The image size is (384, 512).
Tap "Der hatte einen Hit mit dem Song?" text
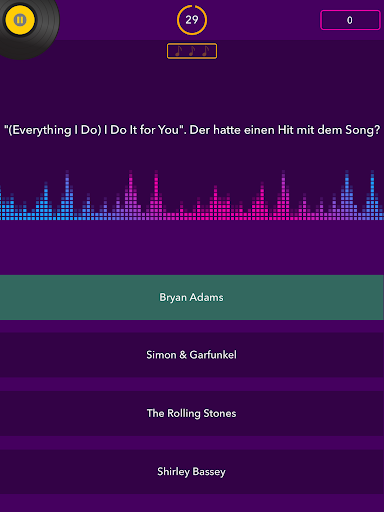click(285, 130)
